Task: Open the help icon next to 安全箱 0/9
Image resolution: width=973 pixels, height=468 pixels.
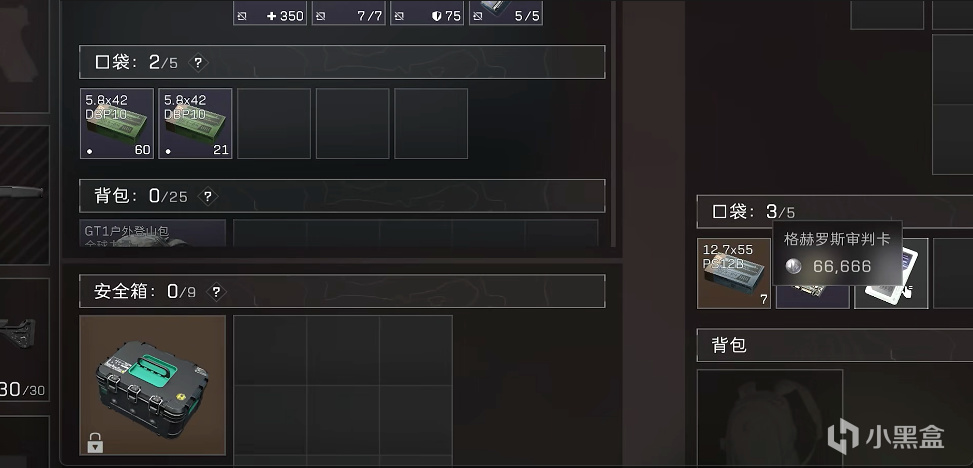Action: pyautogui.click(x=216, y=292)
